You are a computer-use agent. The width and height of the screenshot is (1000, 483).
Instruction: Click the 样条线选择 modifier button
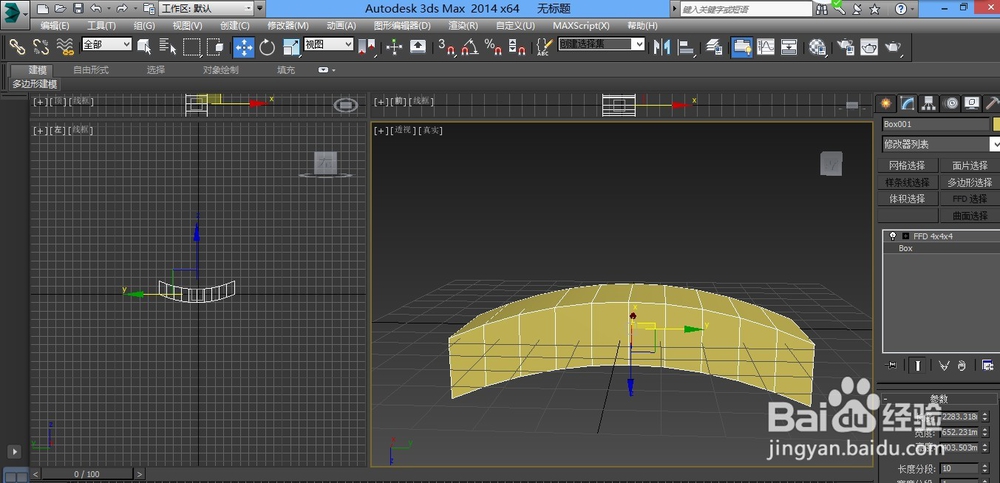tap(907, 182)
